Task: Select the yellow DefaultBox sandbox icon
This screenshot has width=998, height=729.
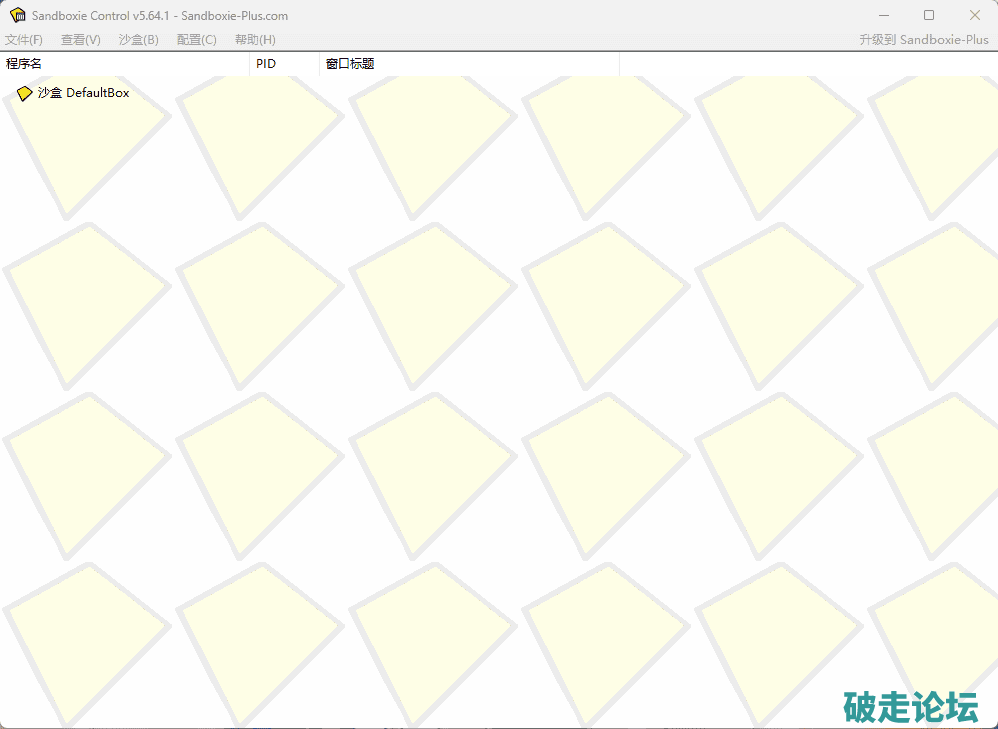Action: (25, 93)
